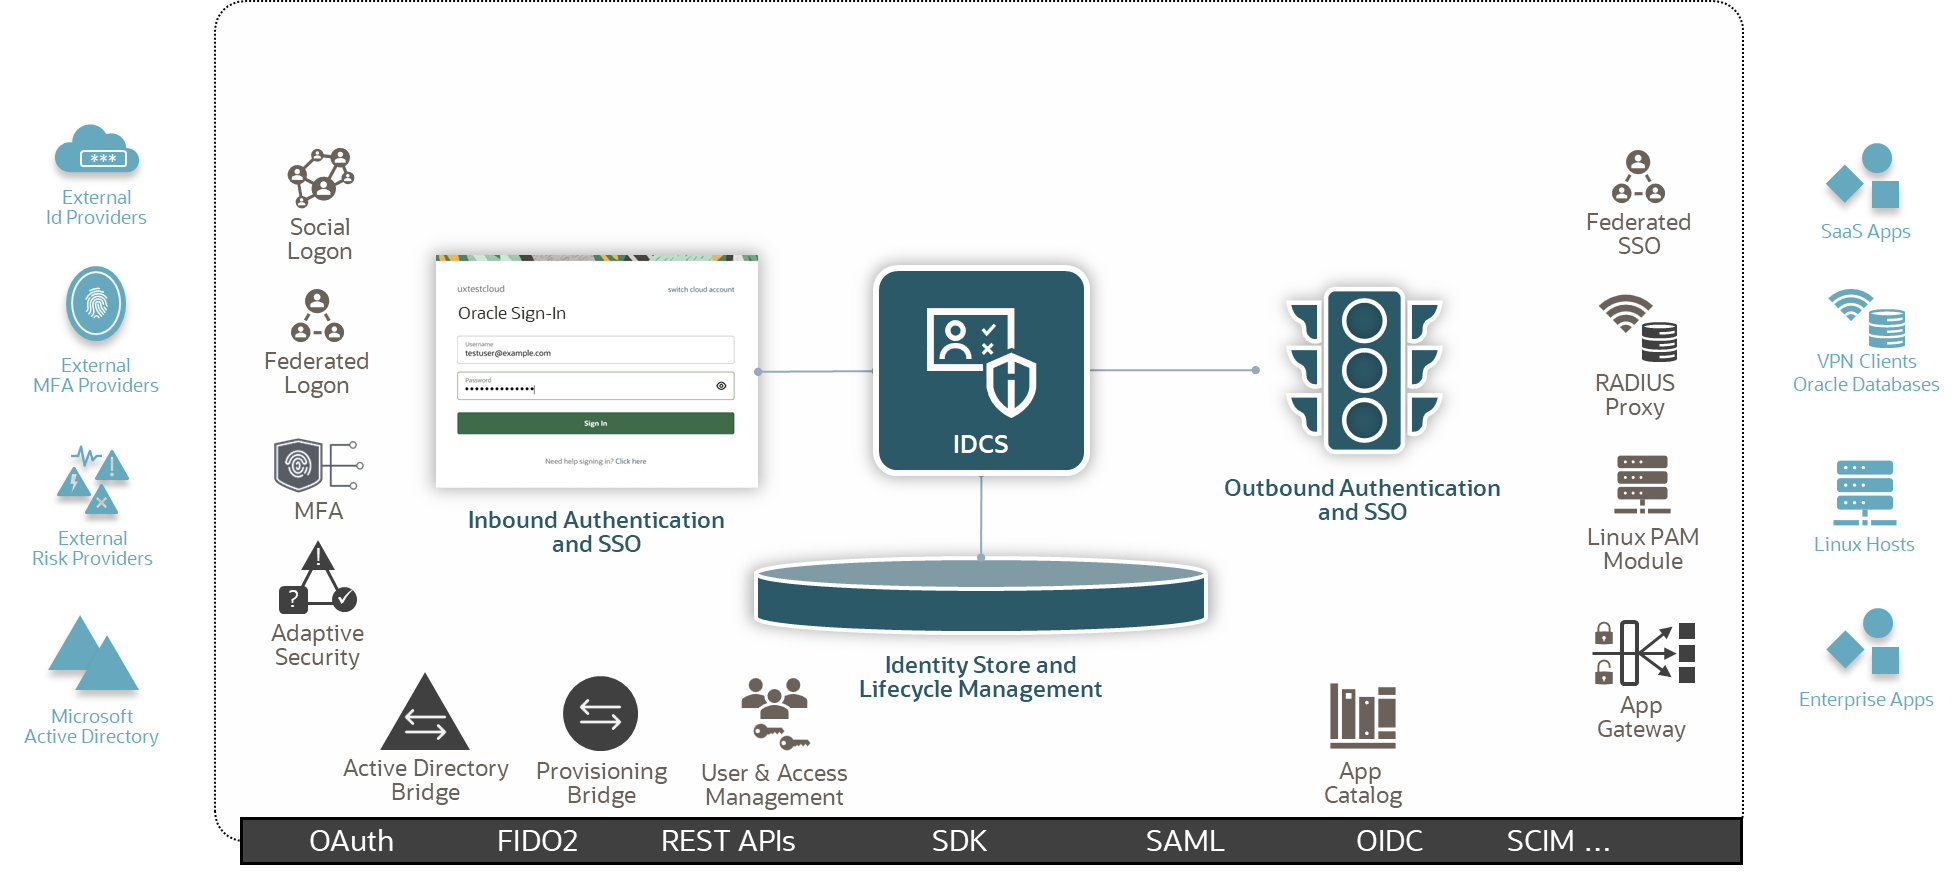1959x875 pixels.
Task: Select the Enterprise Apps shapes icon
Action: [1863, 641]
